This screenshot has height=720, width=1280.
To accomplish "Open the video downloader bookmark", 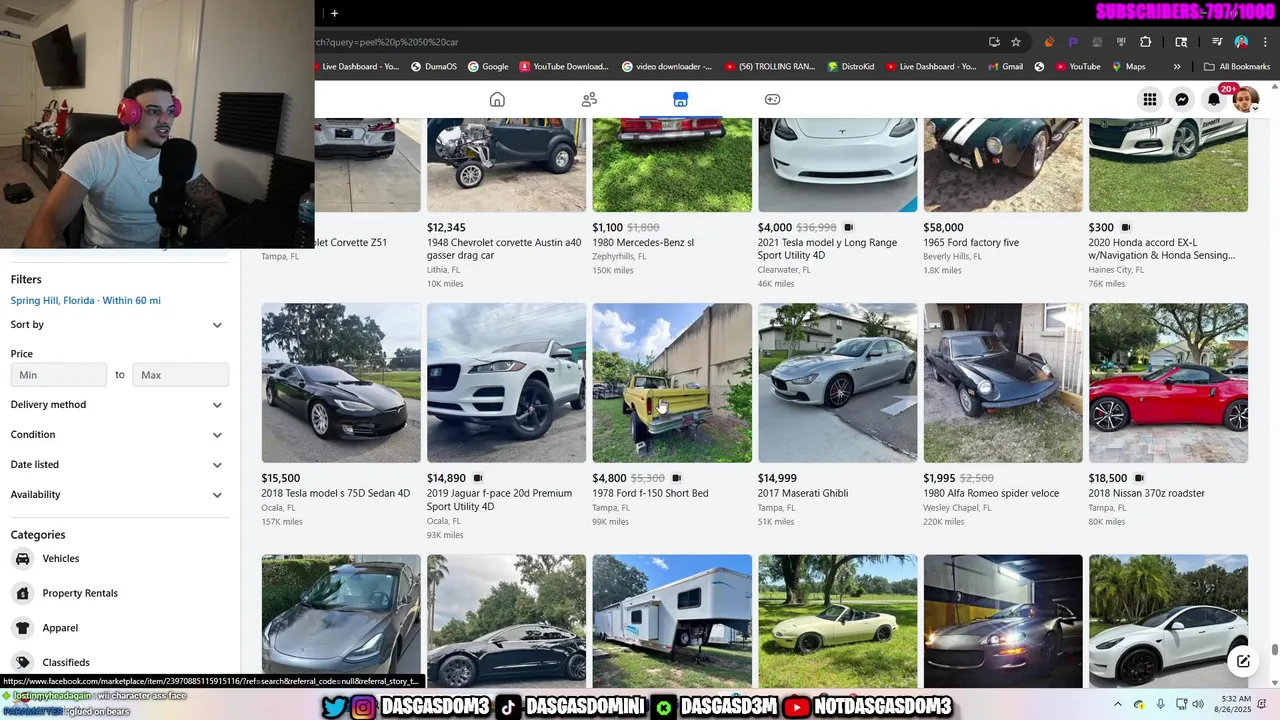I will tap(667, 67).
